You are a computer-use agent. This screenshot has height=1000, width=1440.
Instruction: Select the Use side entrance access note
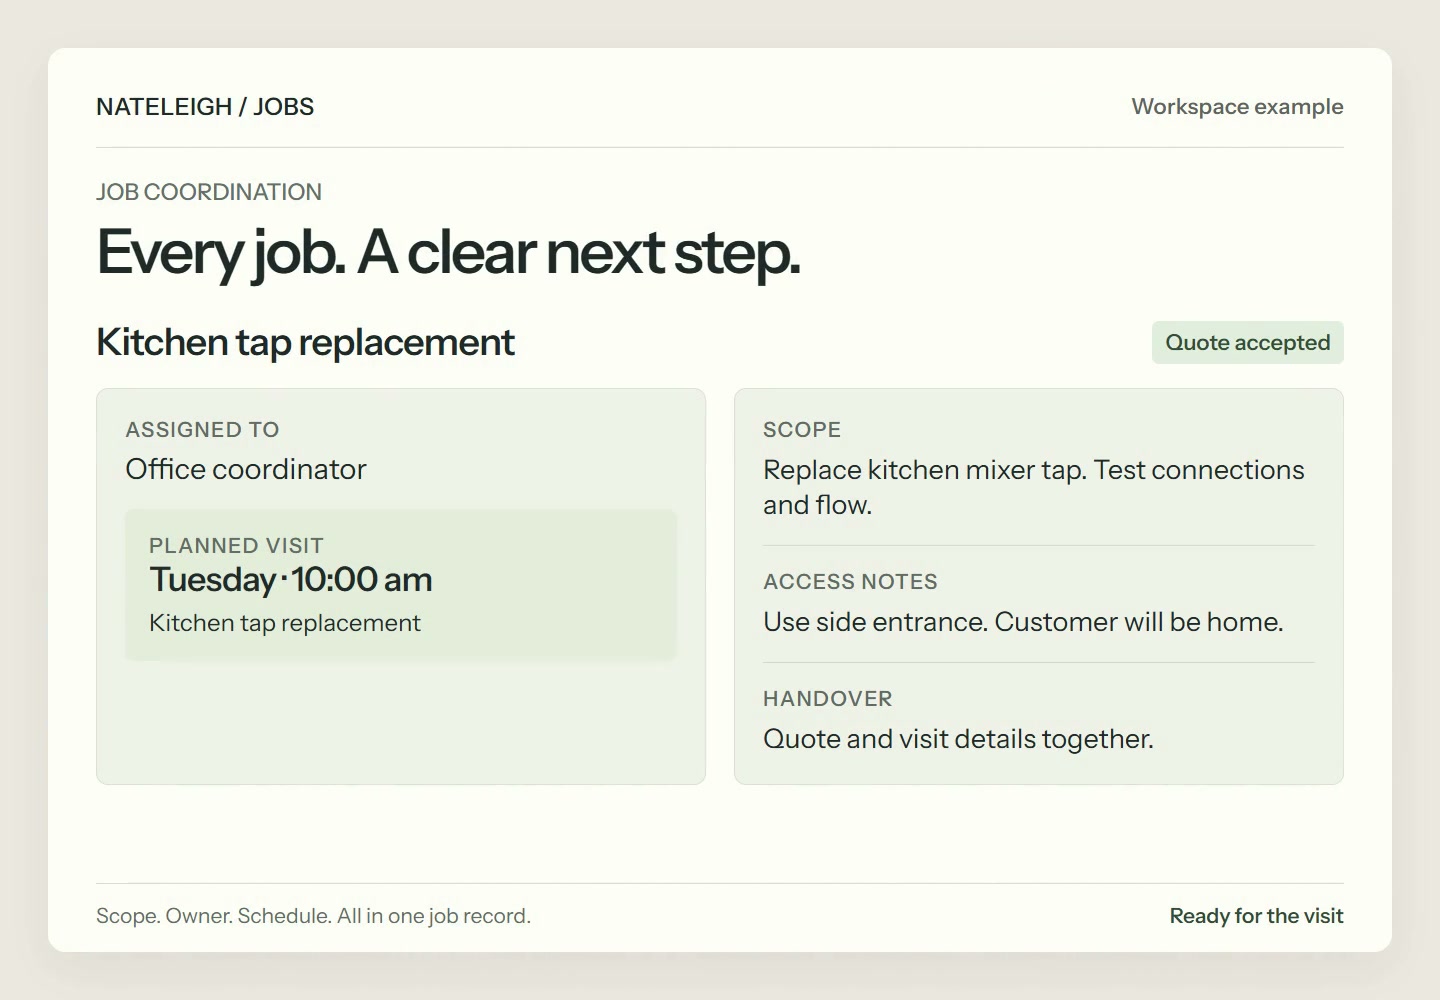tap(1023, 622)
